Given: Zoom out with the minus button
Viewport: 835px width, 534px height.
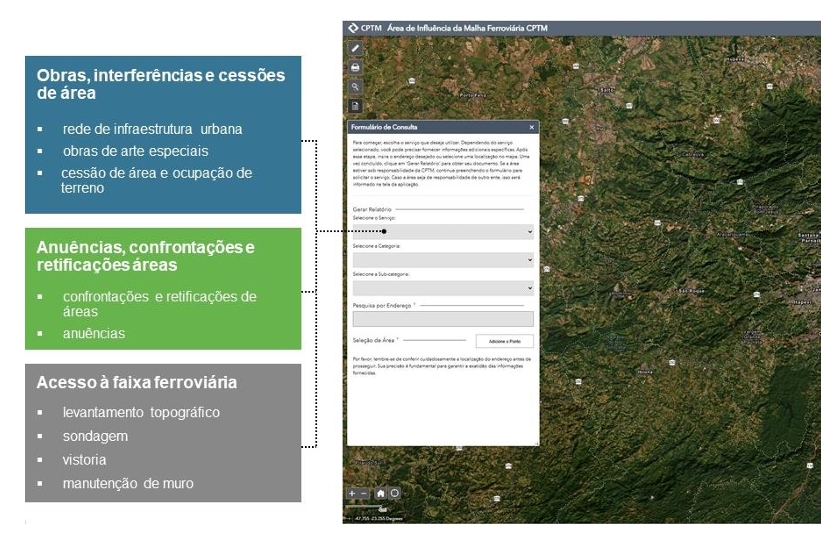Looking at the screenshot, I should 364,493.
